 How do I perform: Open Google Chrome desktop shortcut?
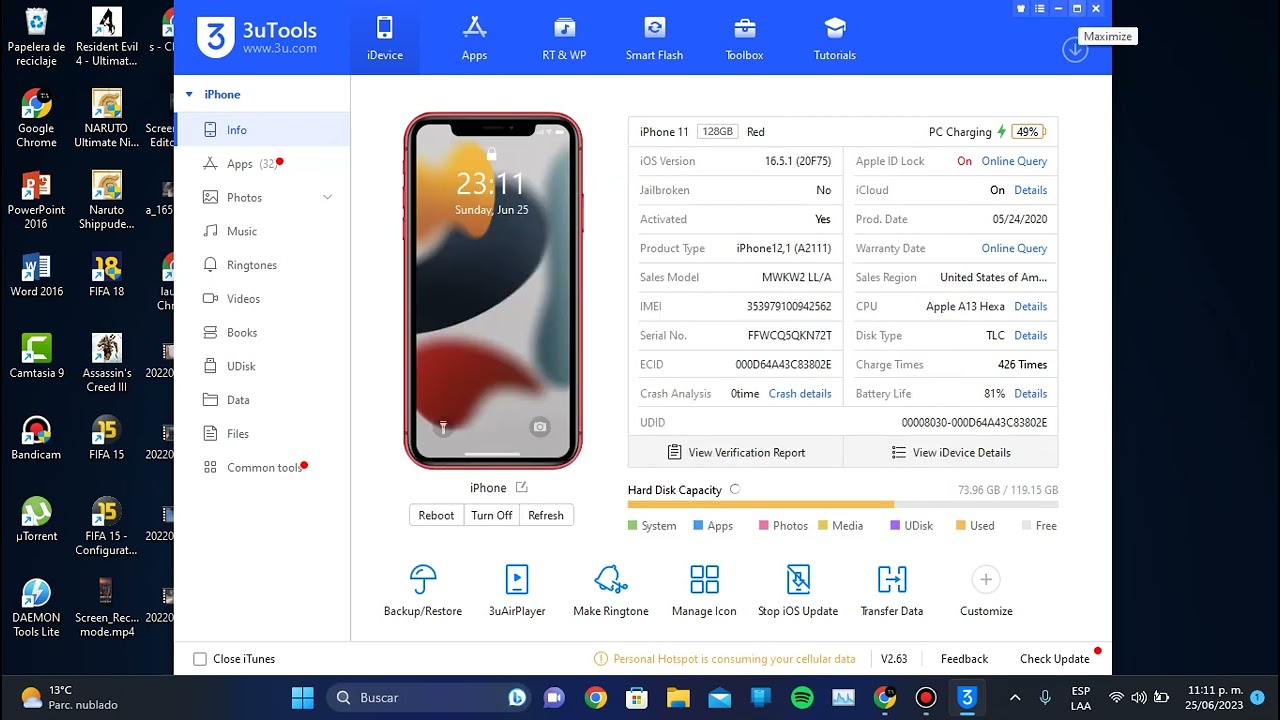coord(36,118)
